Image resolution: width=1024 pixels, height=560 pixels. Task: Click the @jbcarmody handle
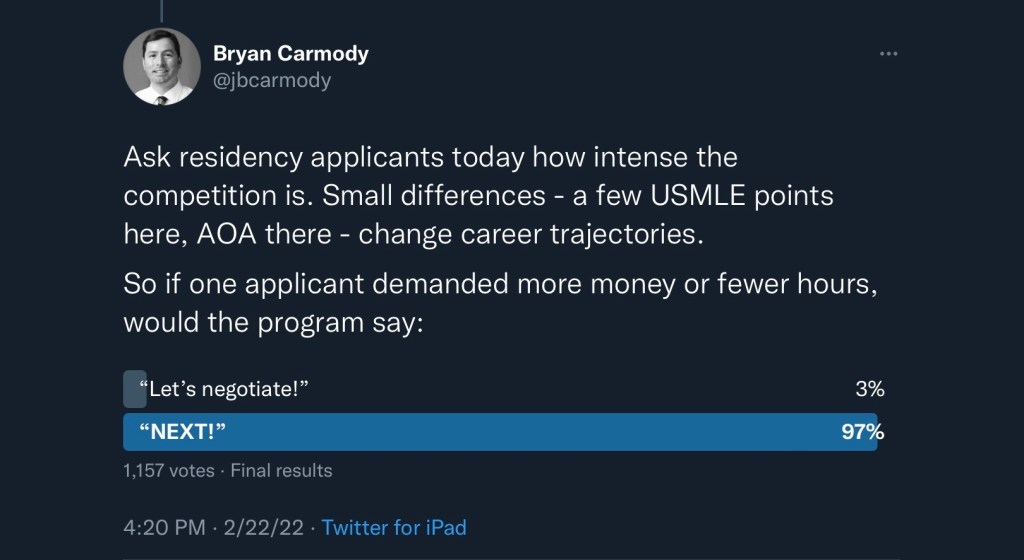coord(271,81)
